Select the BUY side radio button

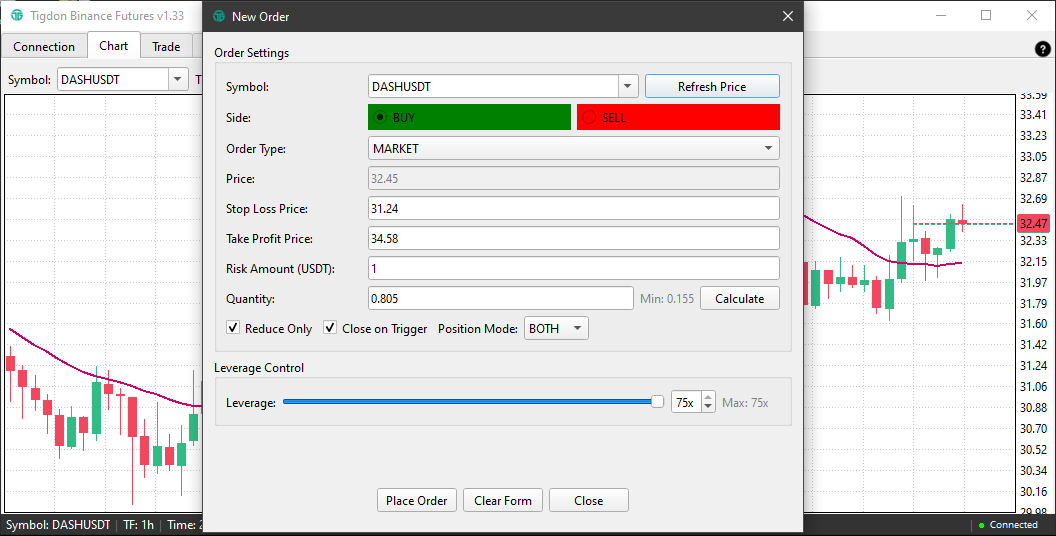pos(380,118)
